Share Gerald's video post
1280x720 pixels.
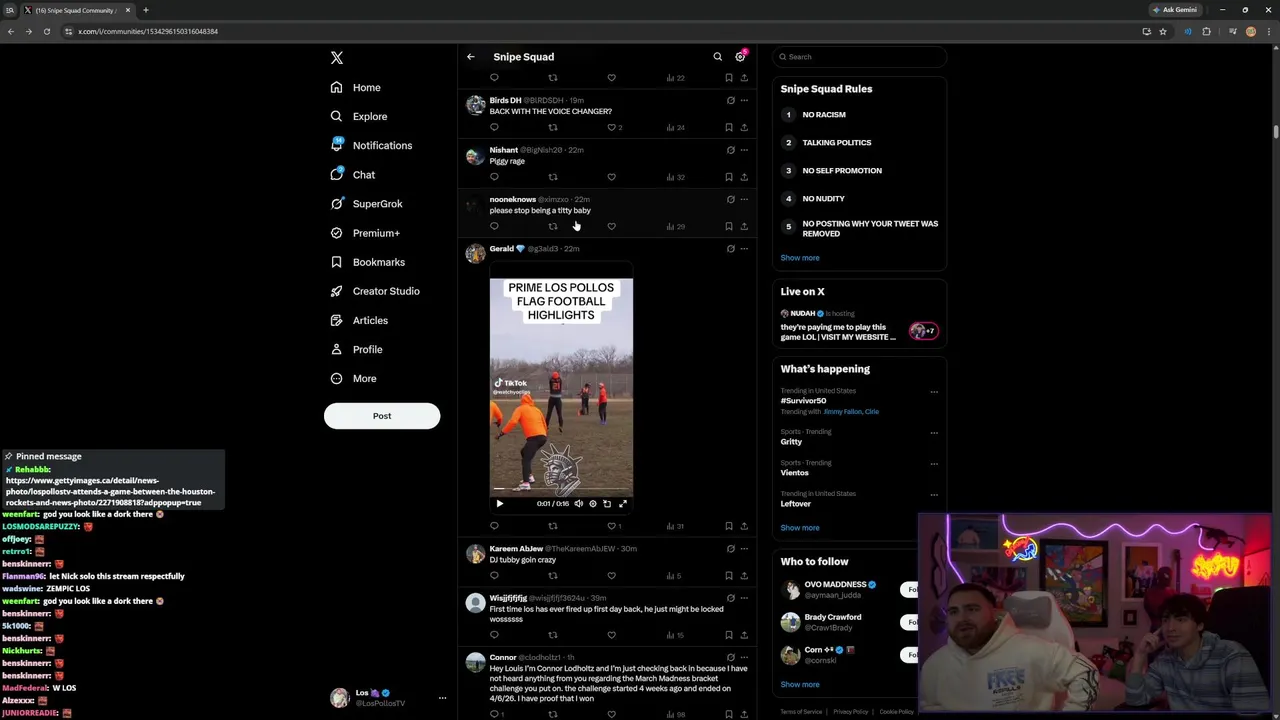pyautogui.click(x=744, y=526)
